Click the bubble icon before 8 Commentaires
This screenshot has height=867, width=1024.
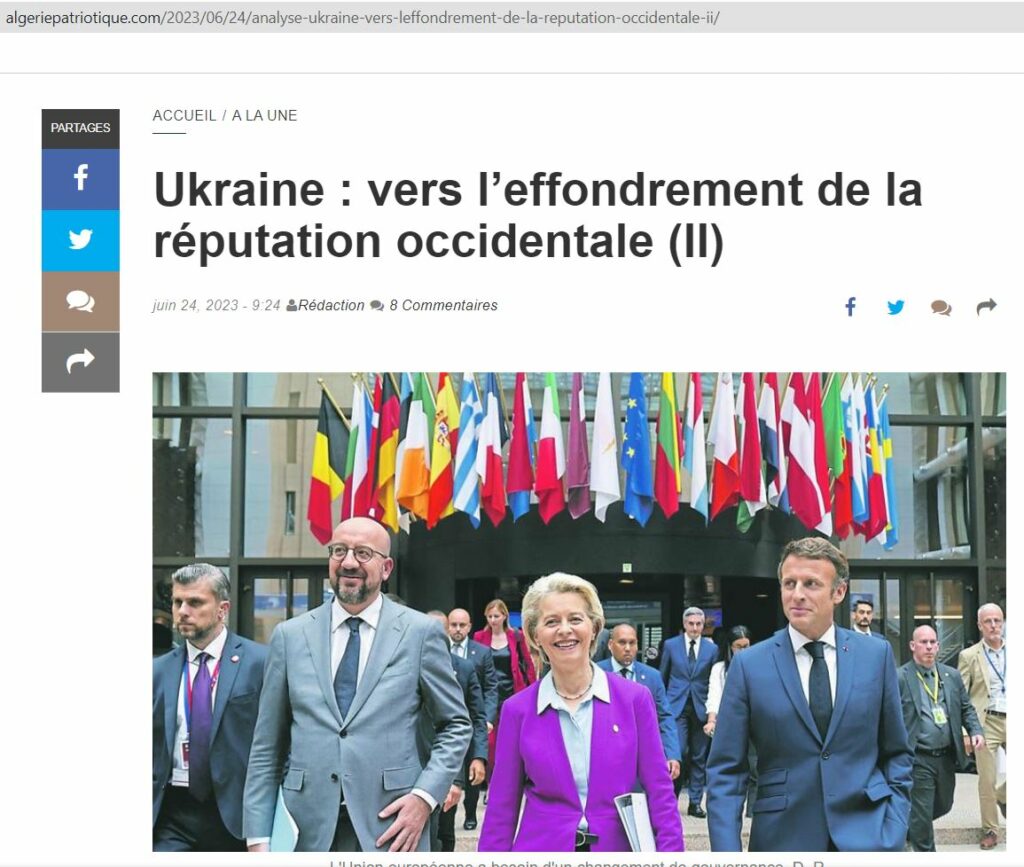coord(377,306)
